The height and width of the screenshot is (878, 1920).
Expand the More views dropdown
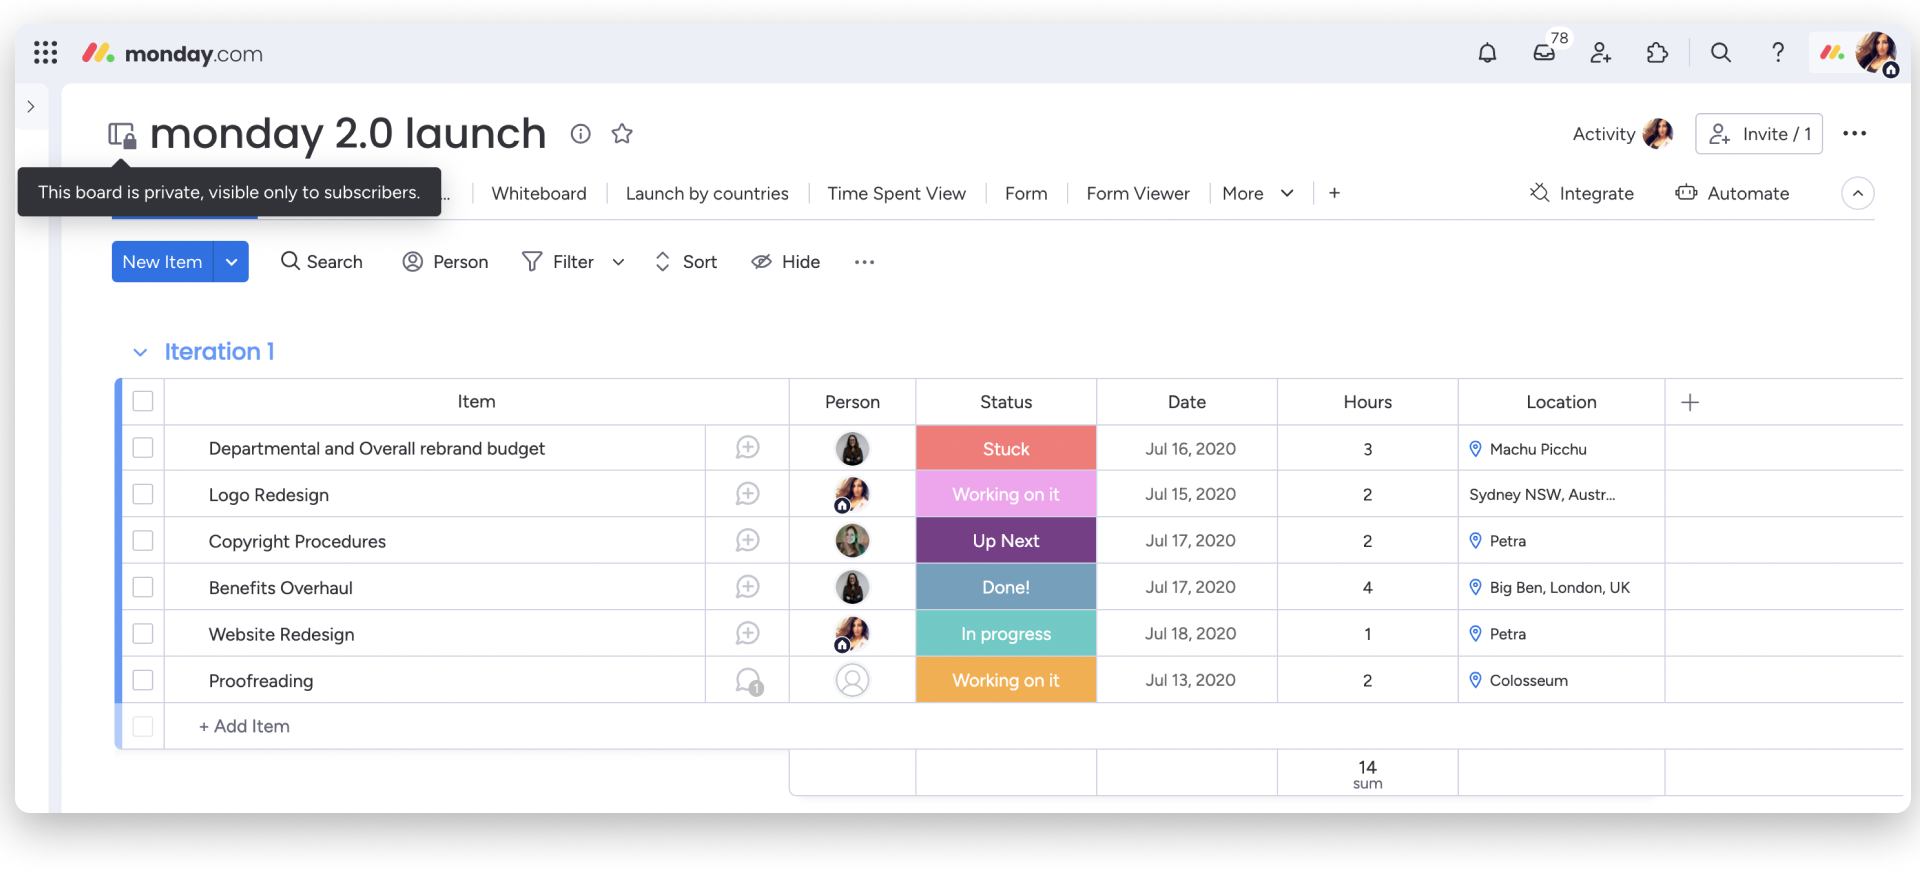click(1258, 193)
